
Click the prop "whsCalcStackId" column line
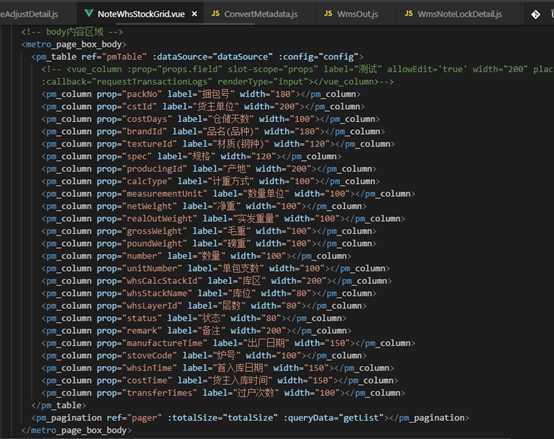(x=217, y=281)
